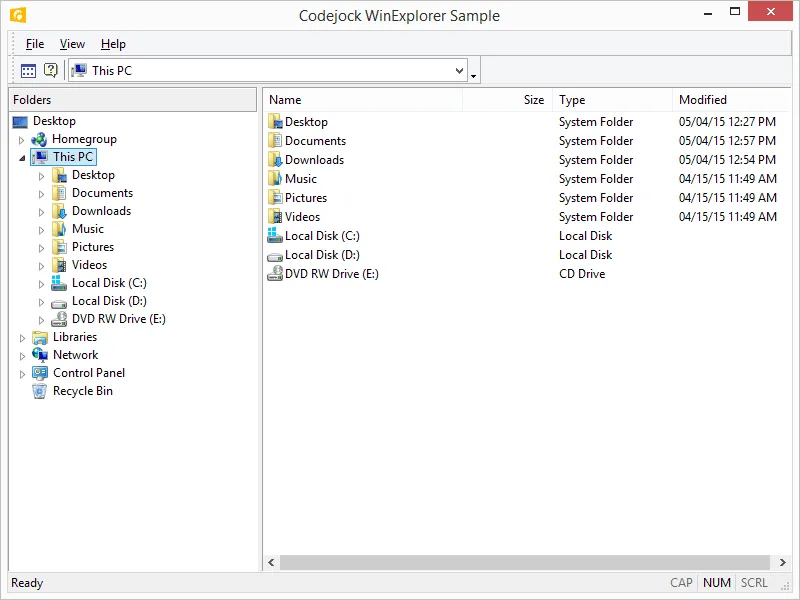The height and width of the screenshot is (600, 800).
Task: Click the help question mark toolbar icon
Action: pyautogui.click(x=51, y=70)
